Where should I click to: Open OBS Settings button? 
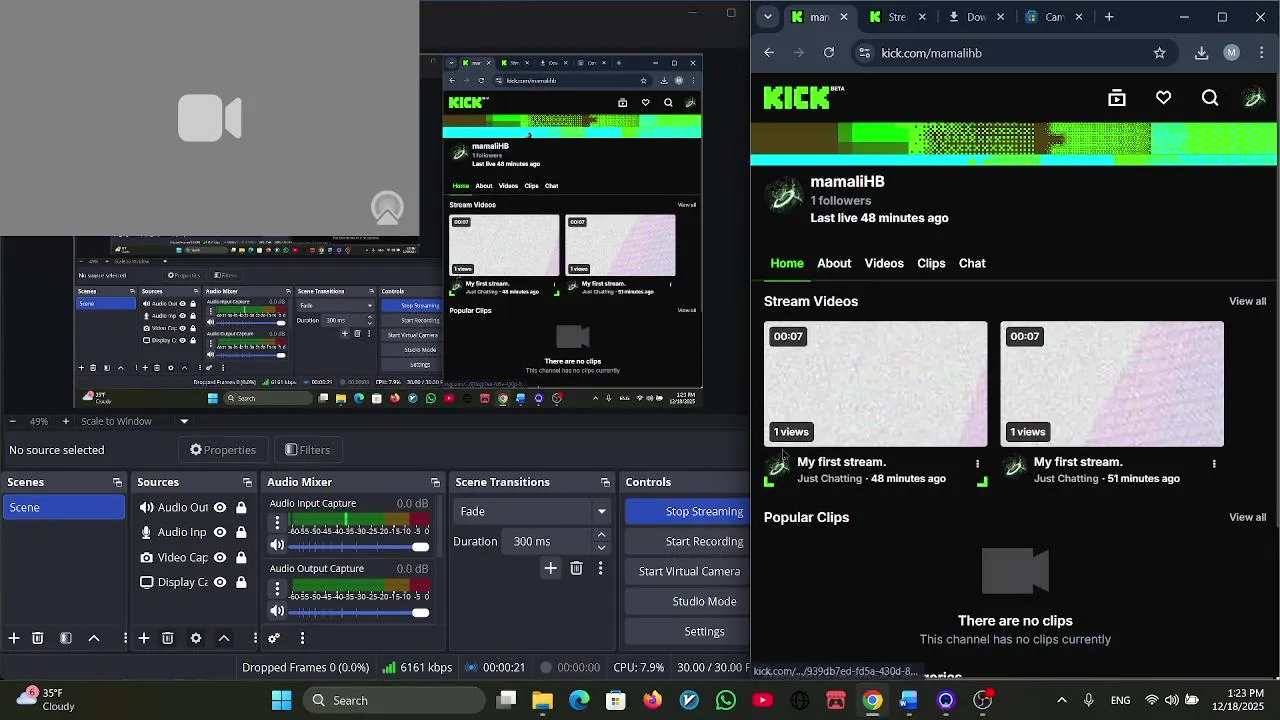click(688, 631)
